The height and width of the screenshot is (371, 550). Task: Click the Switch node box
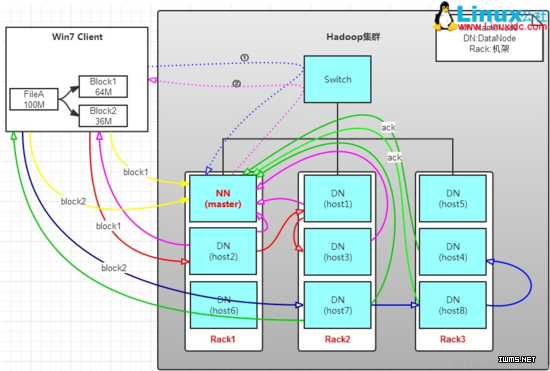(x=337, y=79)
